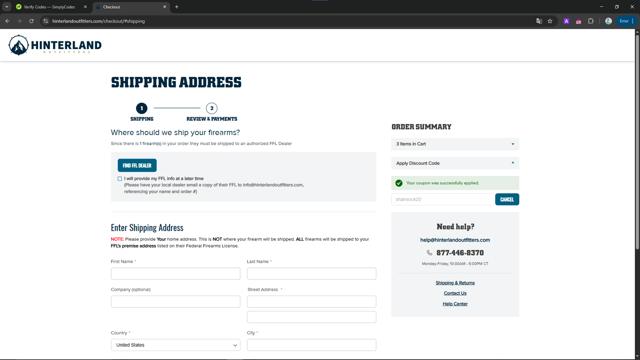Click 'Where should we ship your firearms?' text
This screenshot has width=640, height=360.
pos(175,132)
